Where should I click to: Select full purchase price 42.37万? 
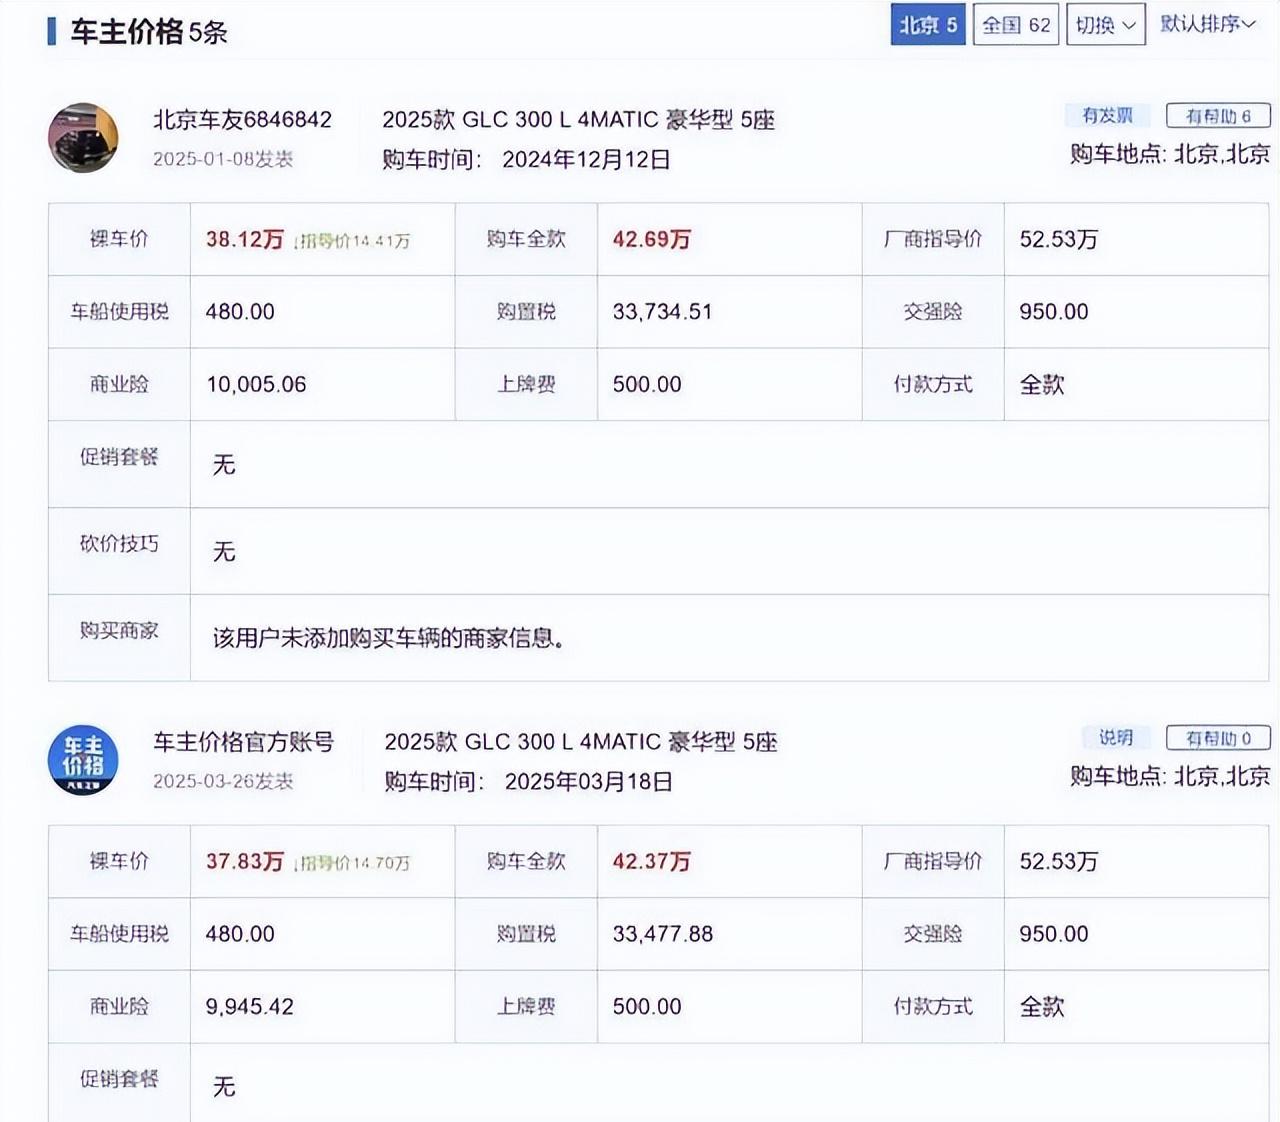(x=652, y=861)
